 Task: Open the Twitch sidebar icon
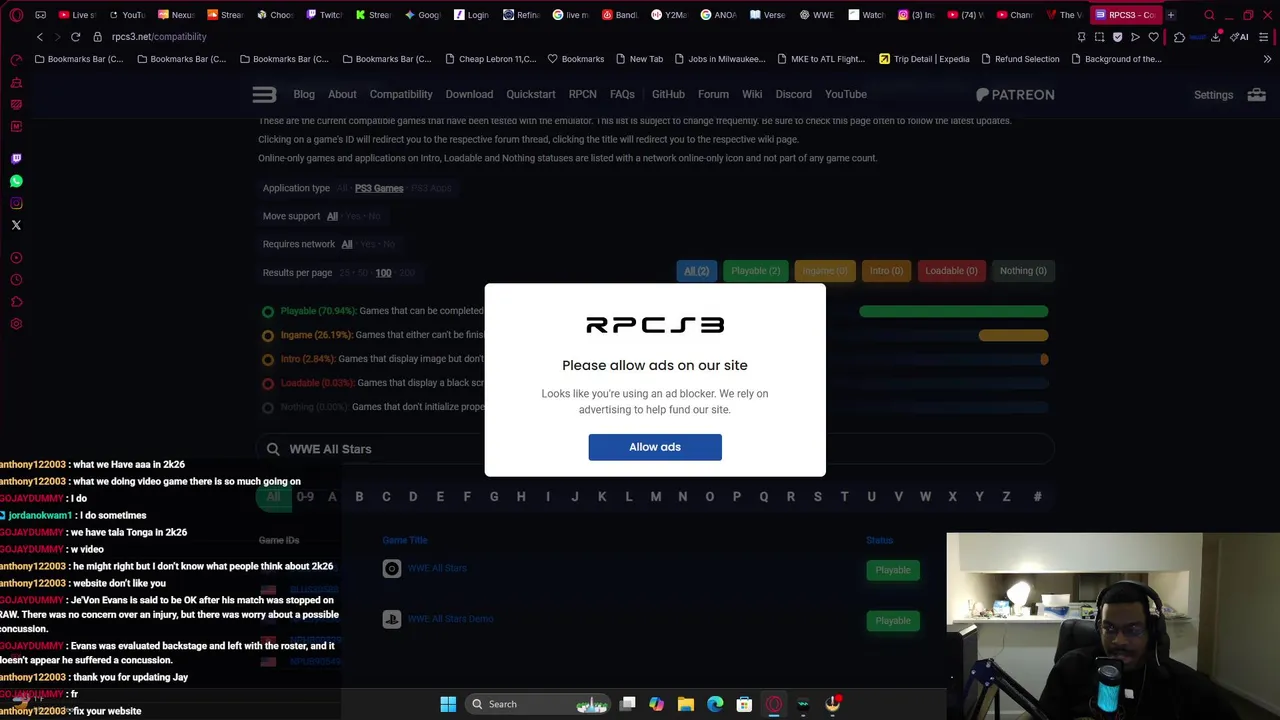point(16,159)
